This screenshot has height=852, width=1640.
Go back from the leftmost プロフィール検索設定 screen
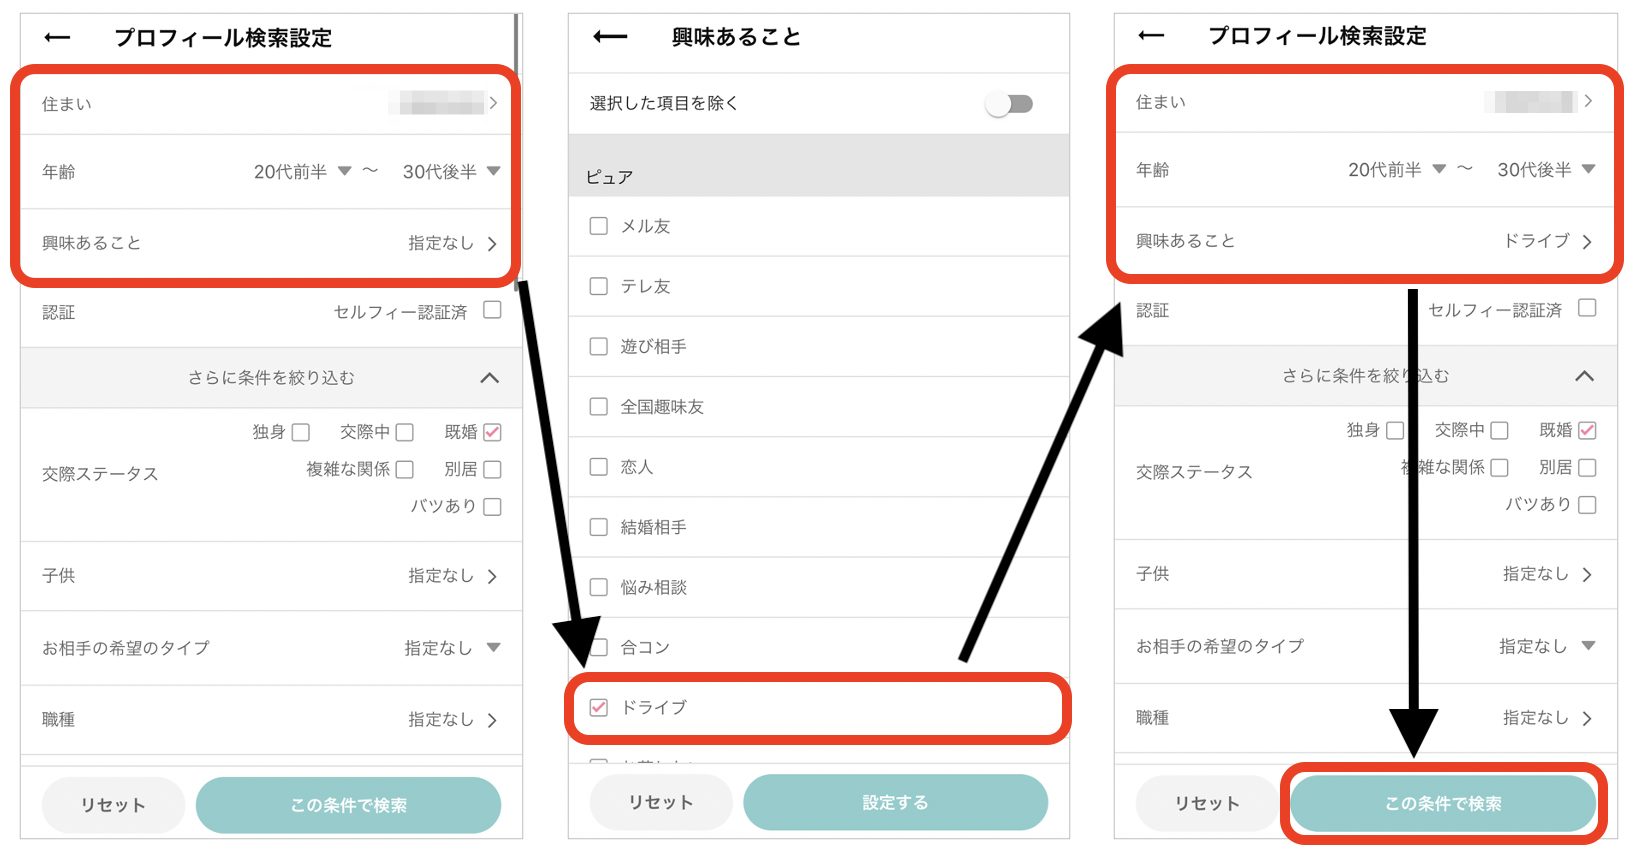tap(58, 38)
